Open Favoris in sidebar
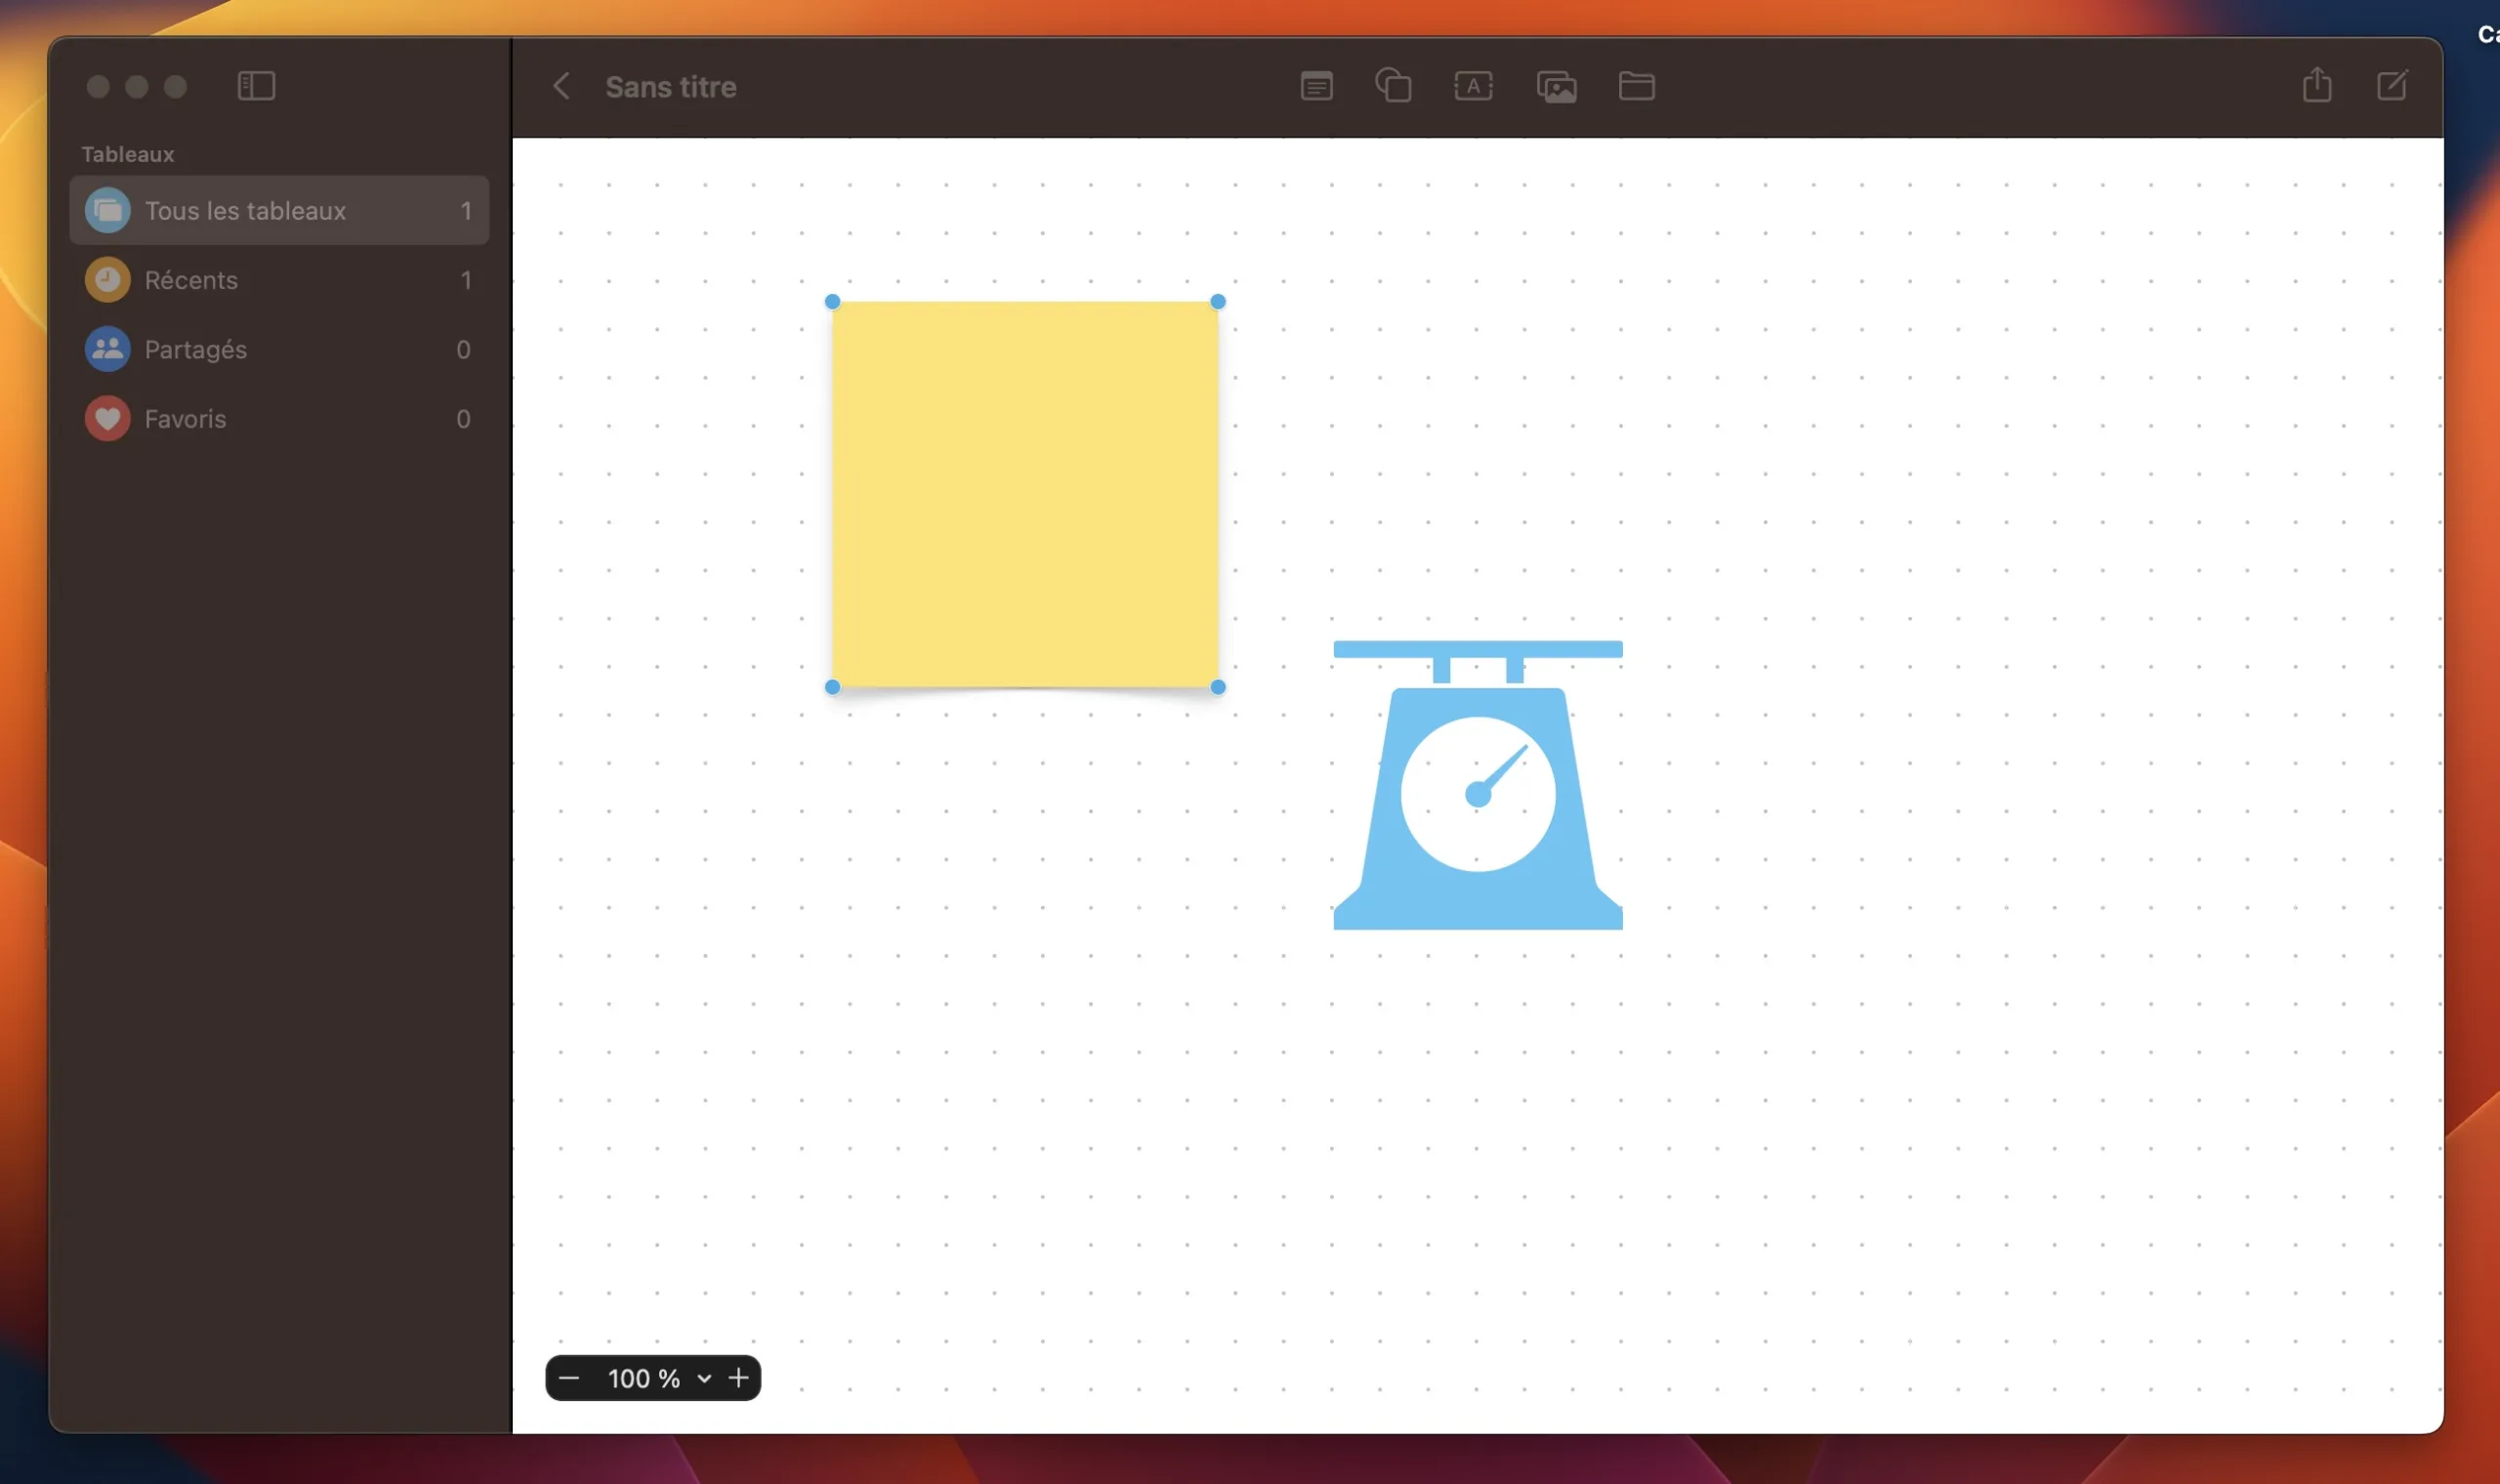This screenshot has height=1484, width=2500. [x=279, y=418]
